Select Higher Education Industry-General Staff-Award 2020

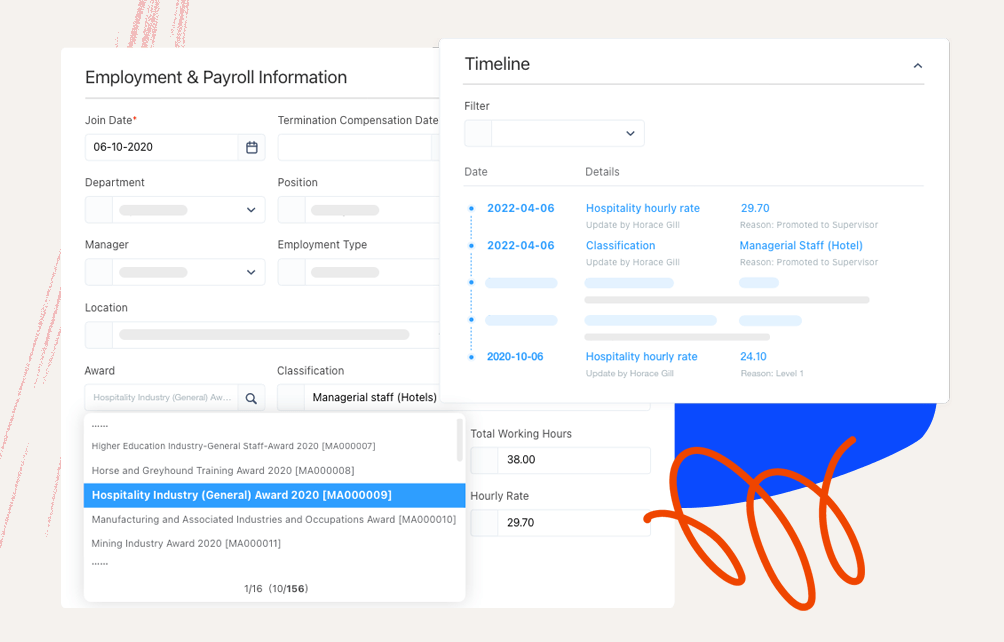(233, 446)
